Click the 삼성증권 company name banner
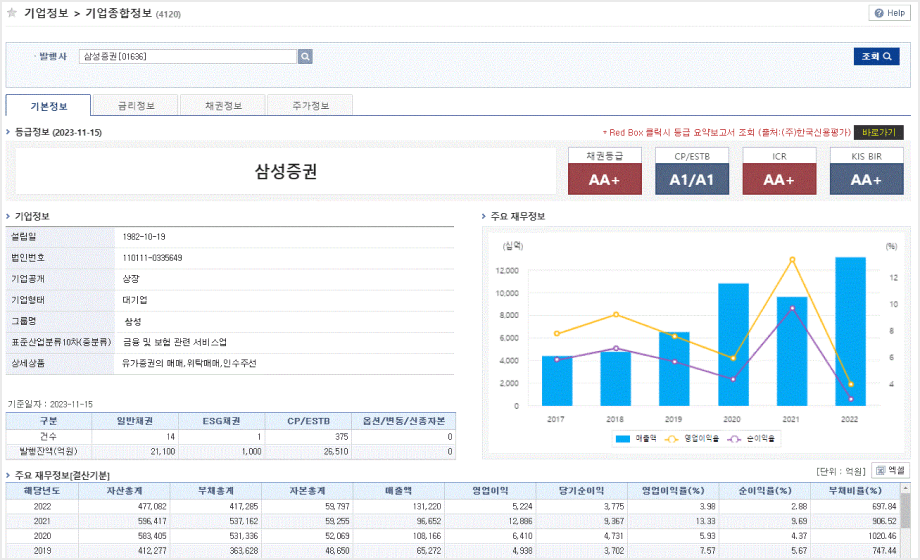 [x=286, y=171]
